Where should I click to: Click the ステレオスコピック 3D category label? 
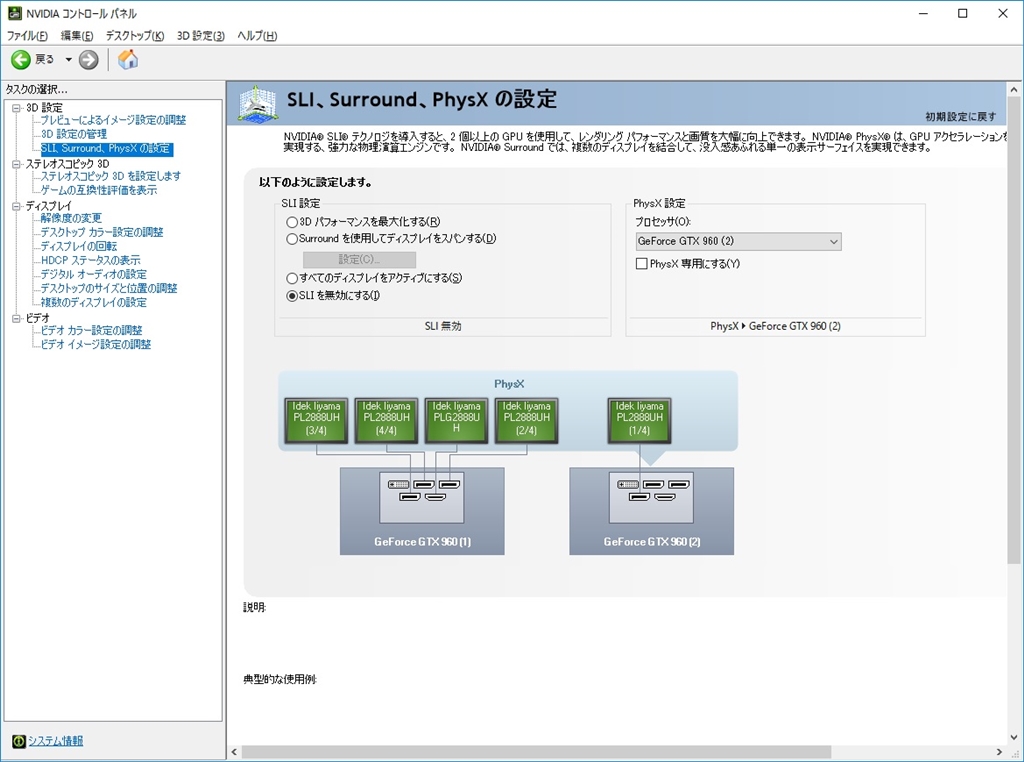click(x=67, y=164)
